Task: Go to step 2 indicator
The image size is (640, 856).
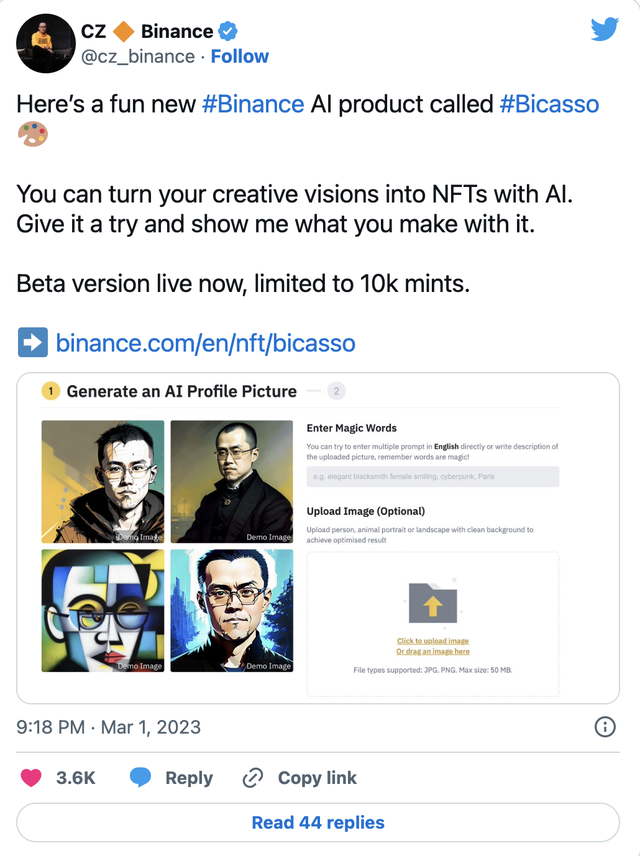Action: (337, 391)
